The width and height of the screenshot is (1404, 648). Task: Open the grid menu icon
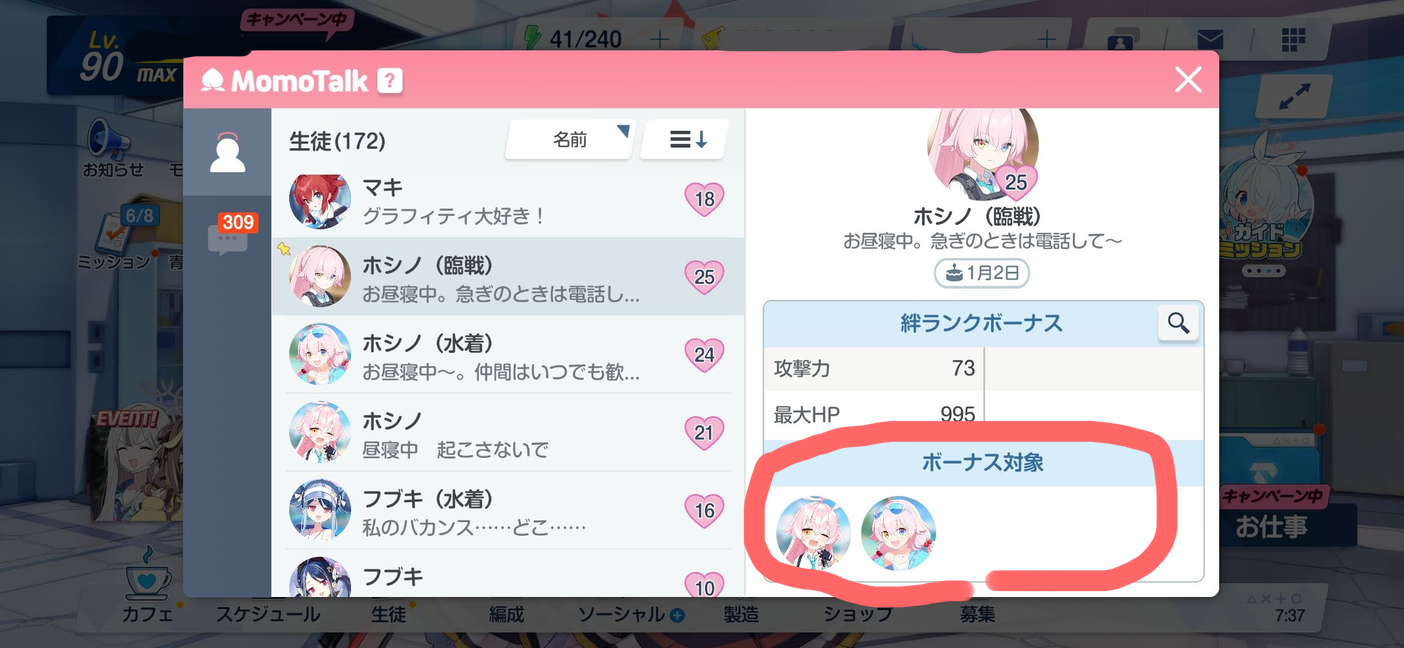[1293, 39]
